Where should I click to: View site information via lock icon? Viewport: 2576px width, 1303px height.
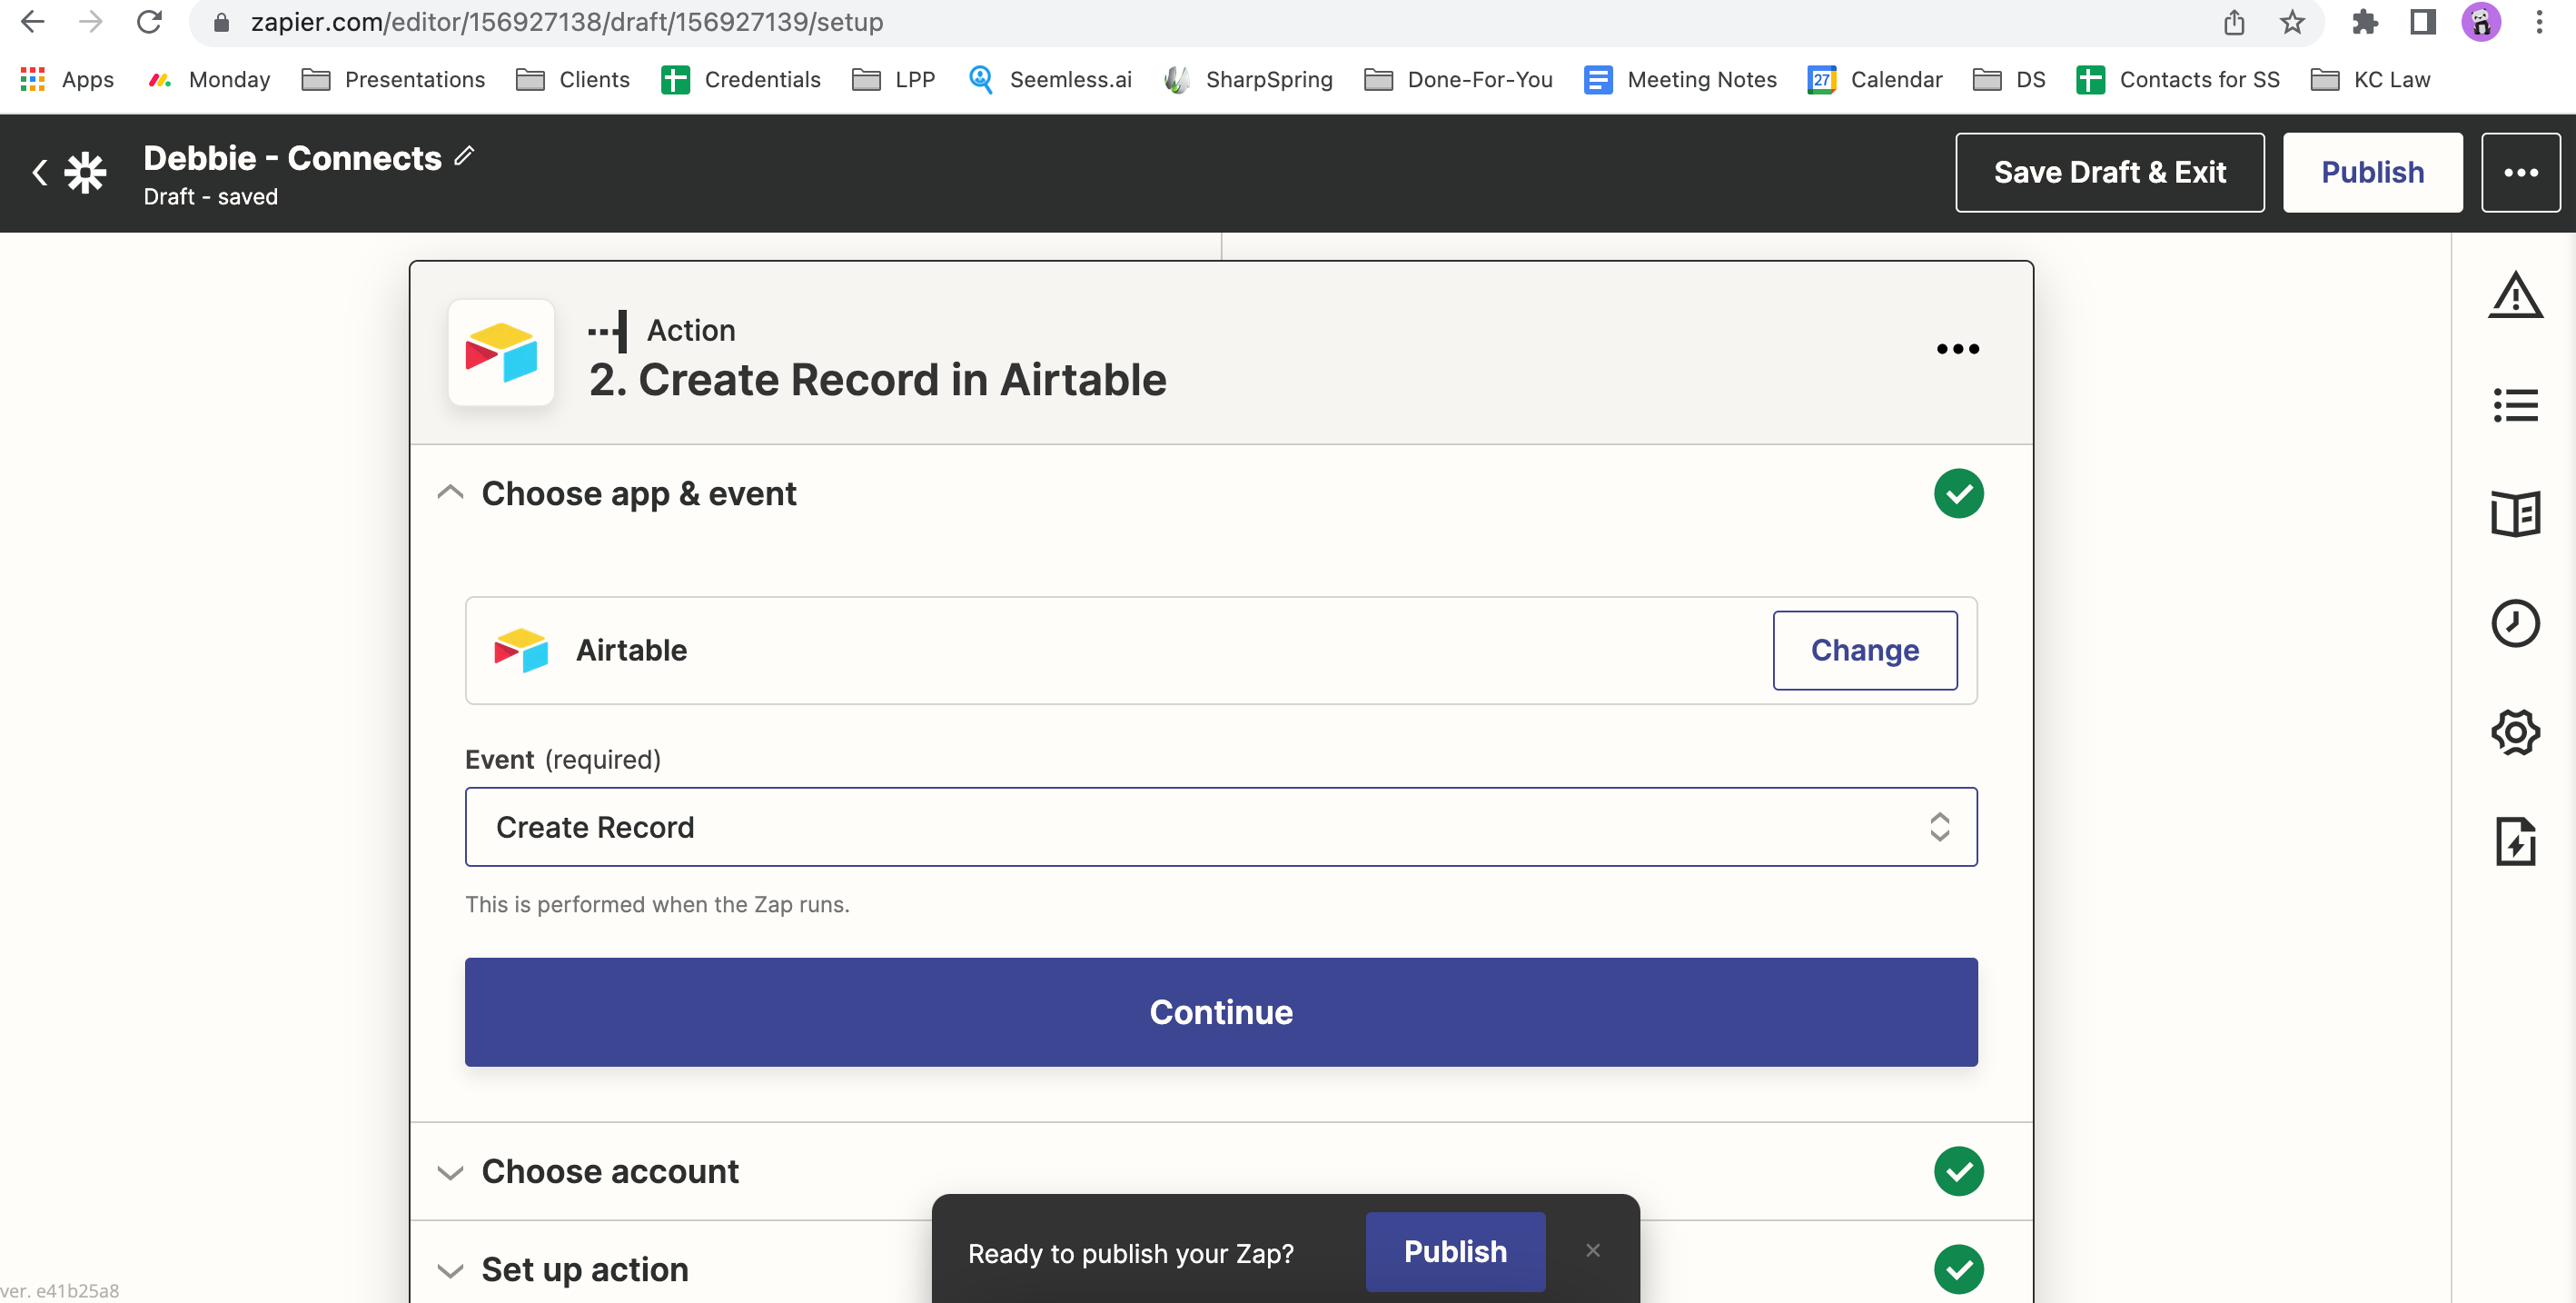[222, 22]
